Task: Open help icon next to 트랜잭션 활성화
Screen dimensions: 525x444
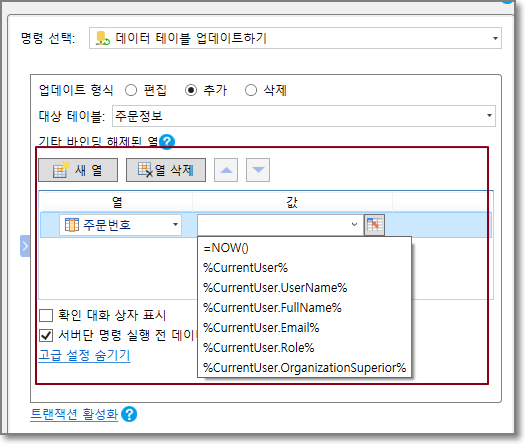Action: point(129,414)
